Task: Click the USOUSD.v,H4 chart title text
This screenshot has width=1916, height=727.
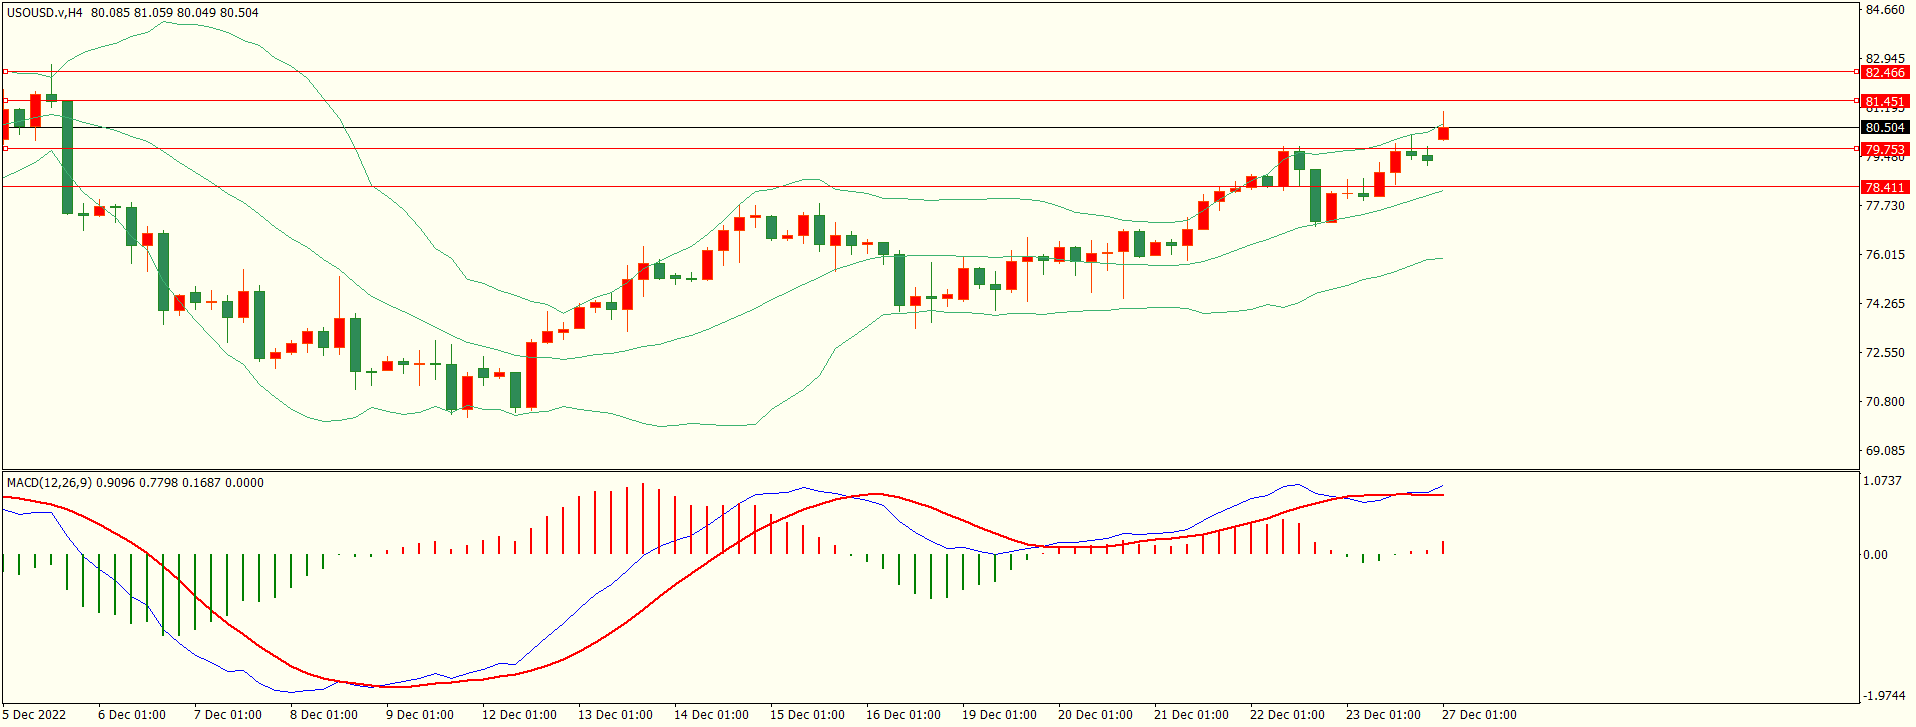Action: tap(45, 13)
